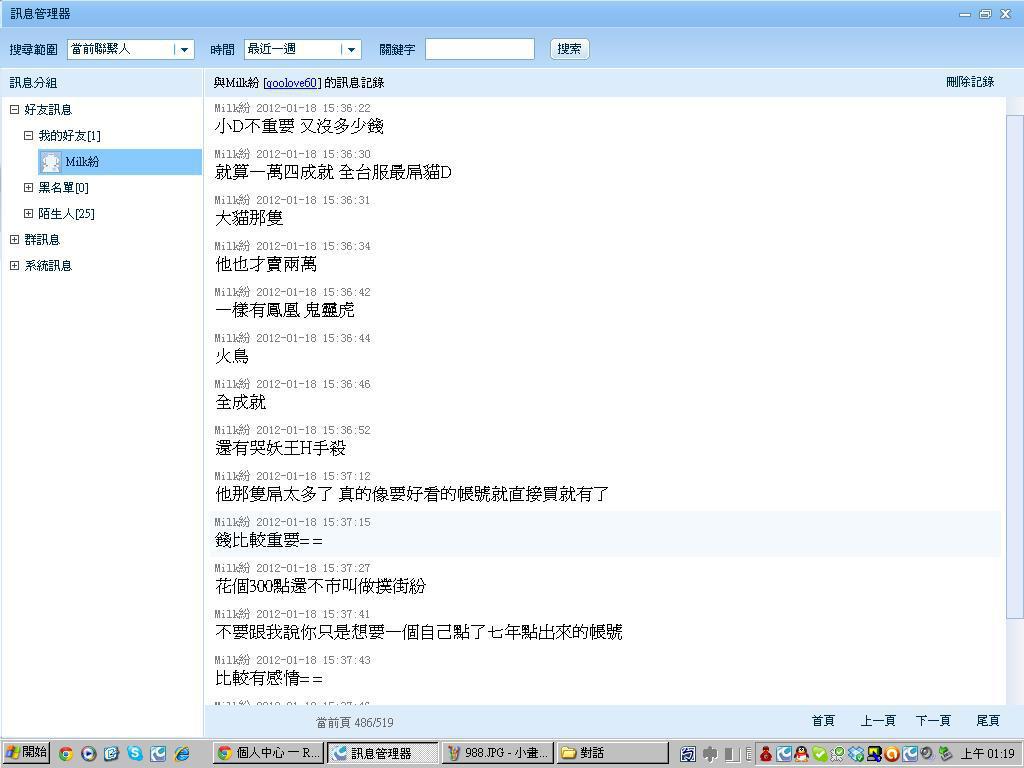Image resolution: width=1024 pixels, height=768 pixels.
Task: Collapse the 我的好友[1] node
Action: click(28, 136)
